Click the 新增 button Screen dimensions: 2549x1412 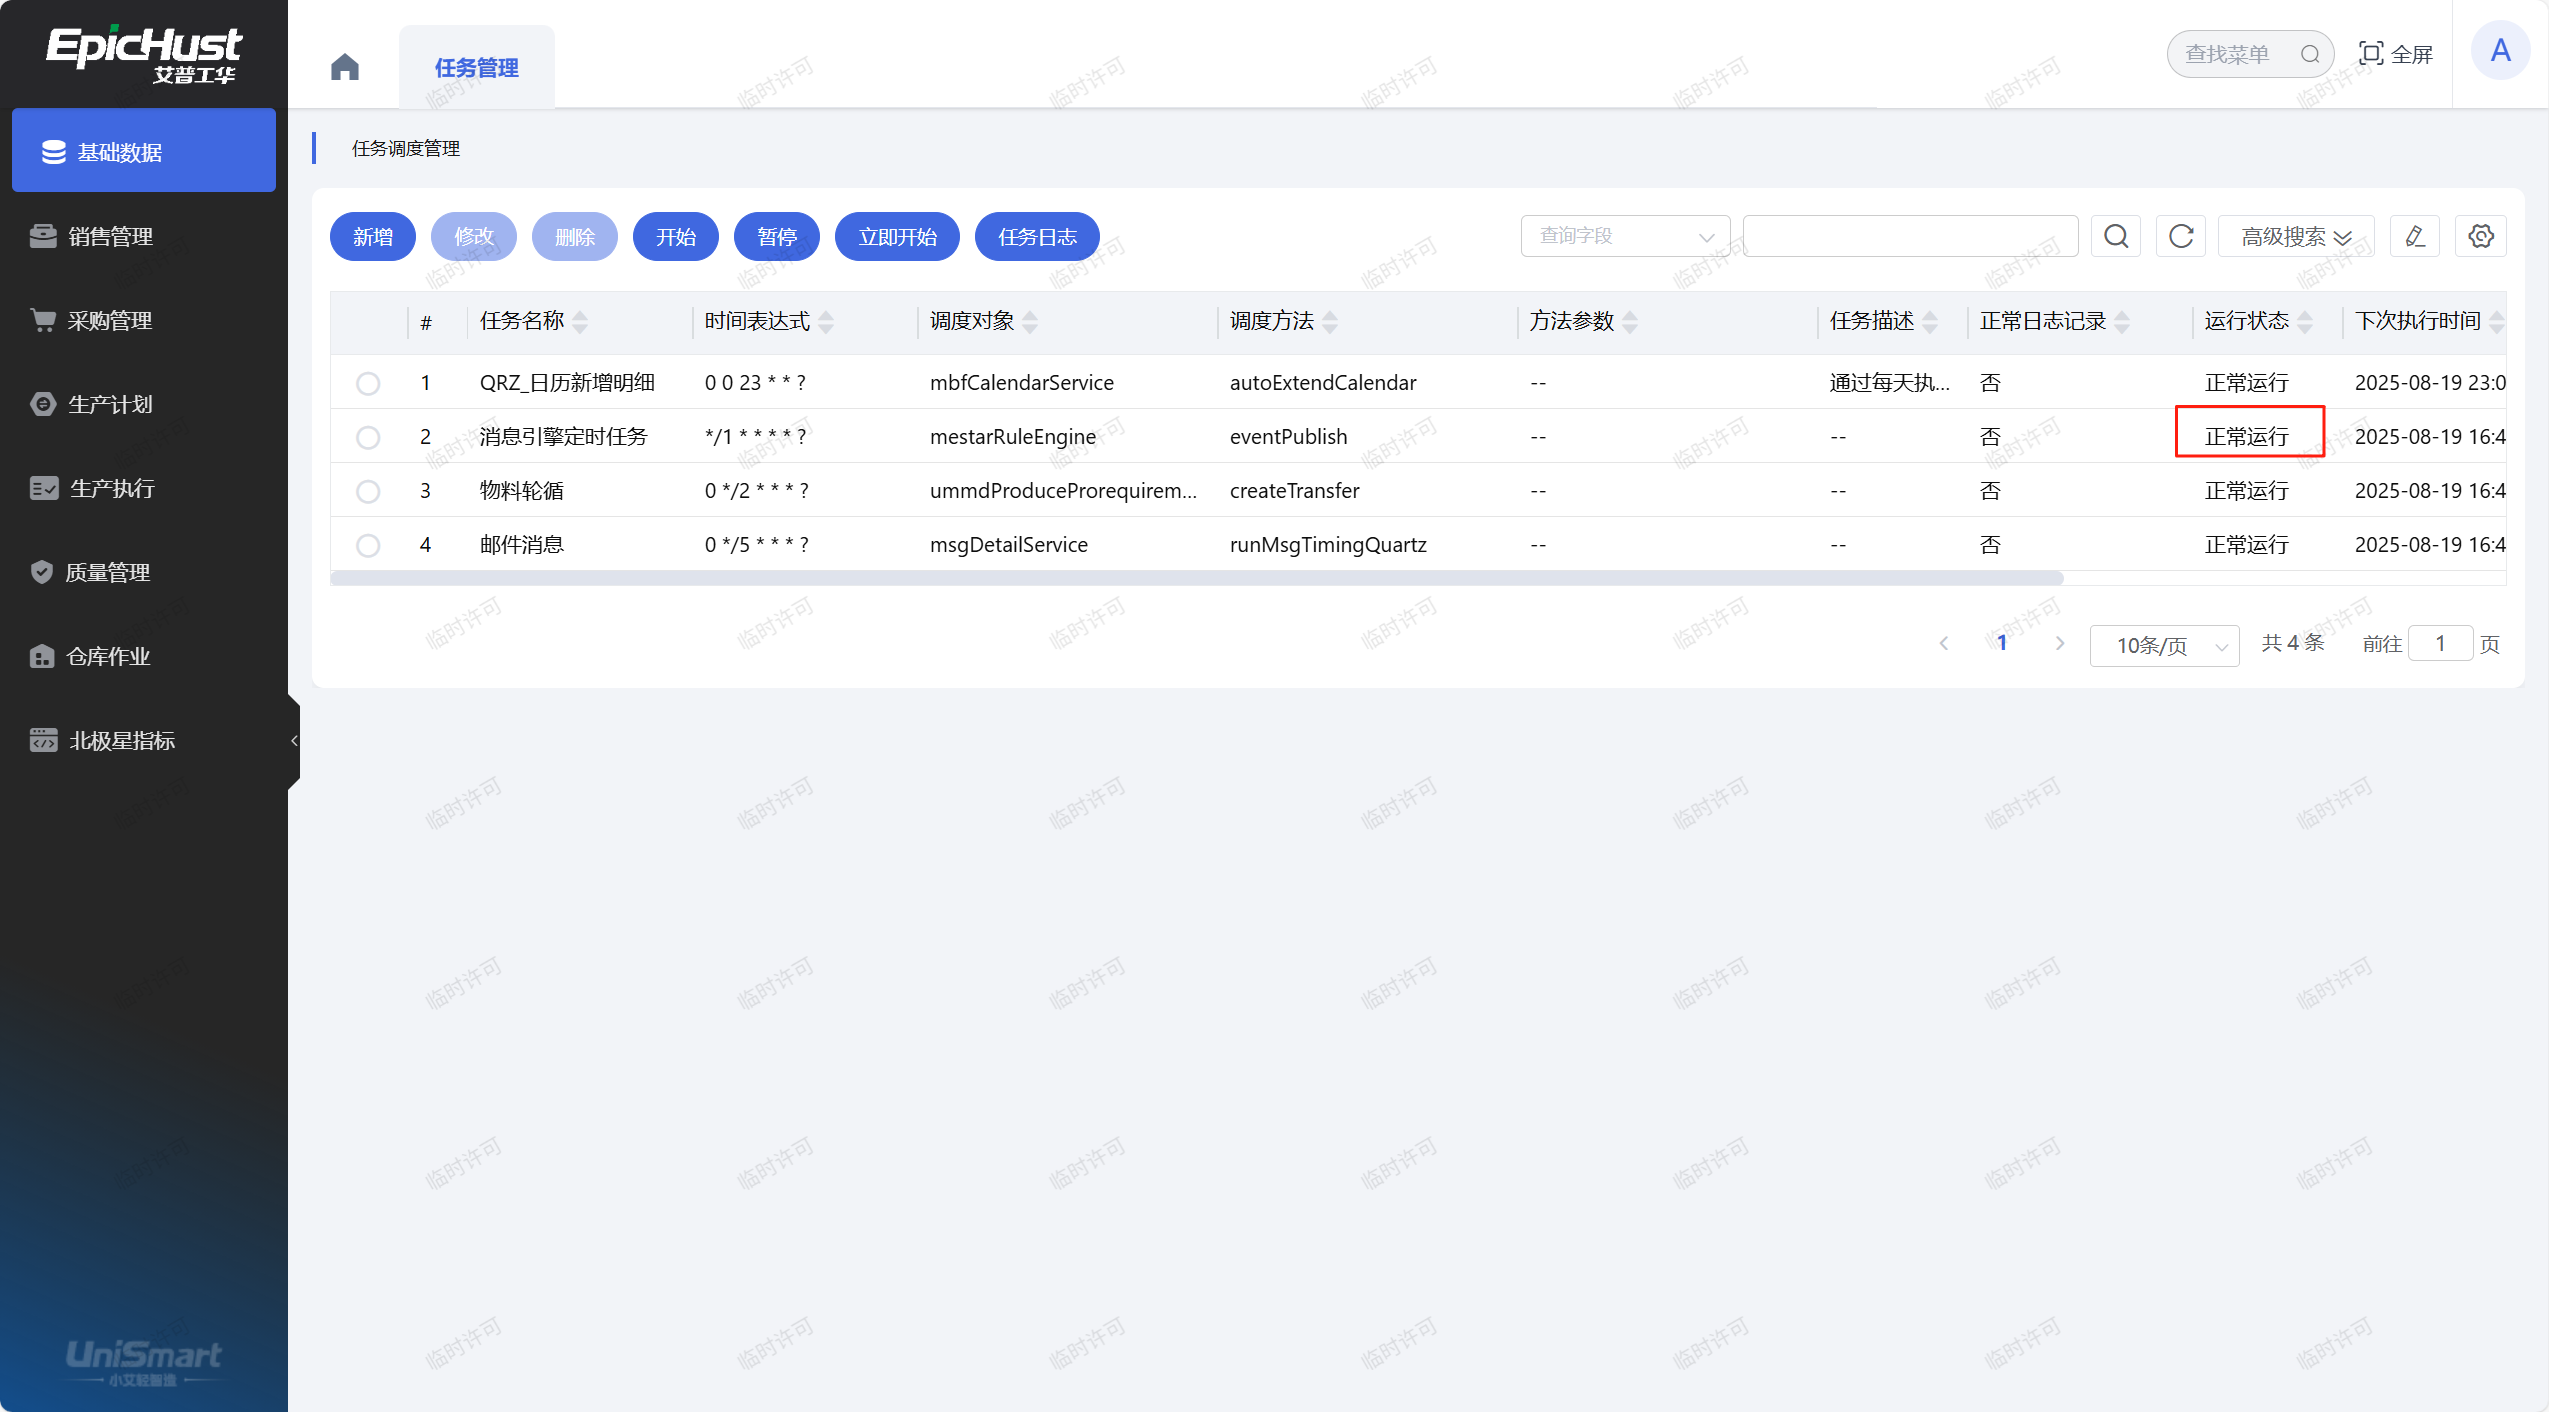pos(372,236)
